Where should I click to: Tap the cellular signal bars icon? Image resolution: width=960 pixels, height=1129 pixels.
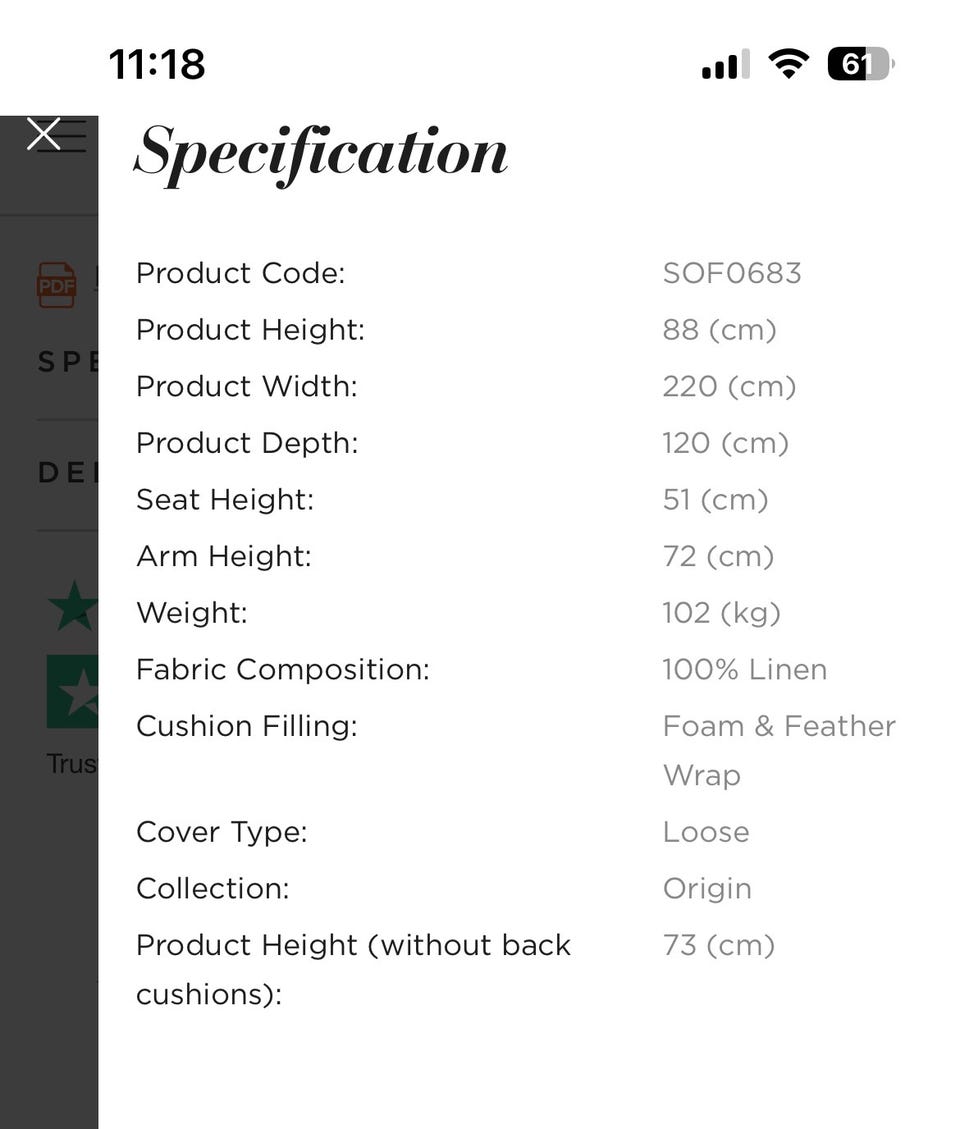pyautogui.click(x=725, y=66)
